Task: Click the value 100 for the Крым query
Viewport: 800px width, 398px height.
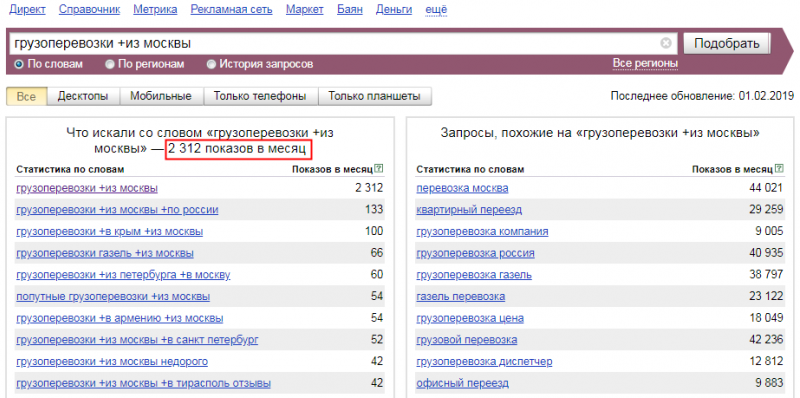Action: 374,232
